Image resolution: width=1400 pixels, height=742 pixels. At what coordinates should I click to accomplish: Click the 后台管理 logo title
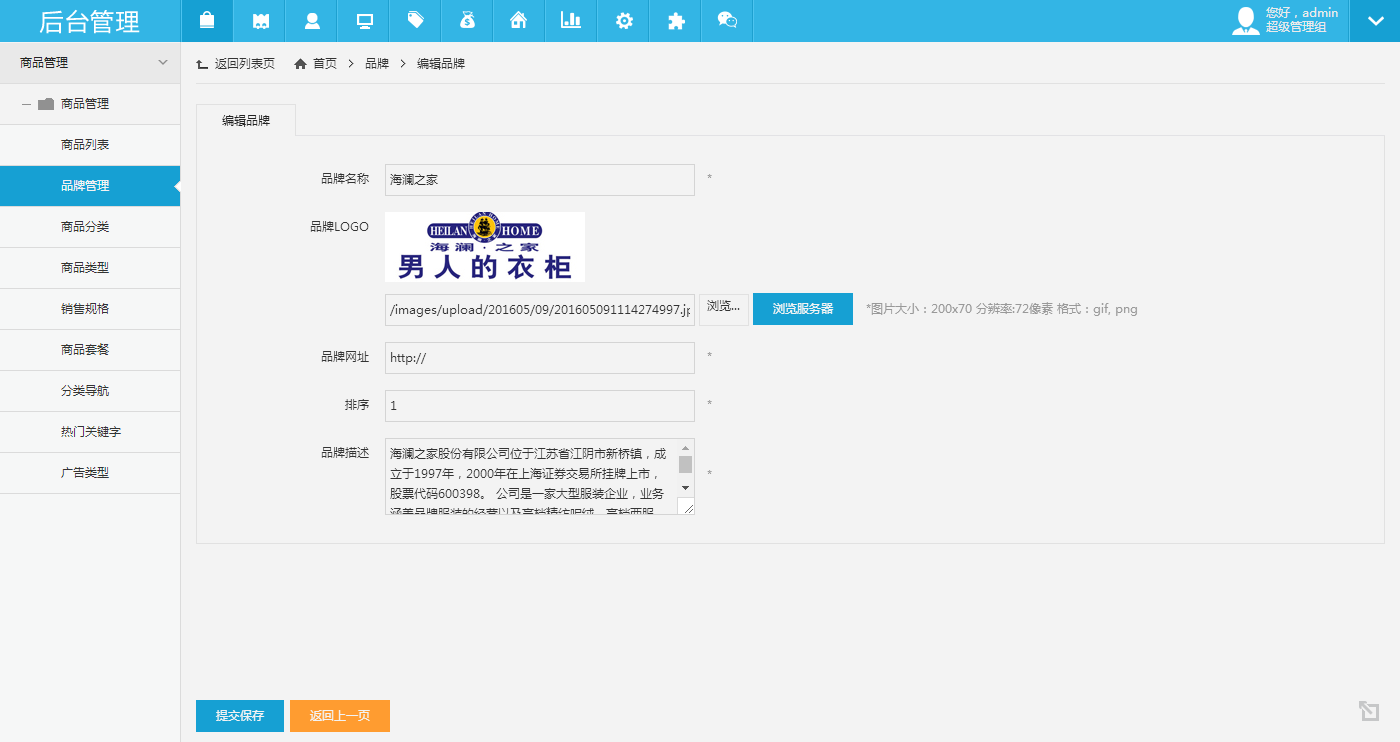pos(90,21)
